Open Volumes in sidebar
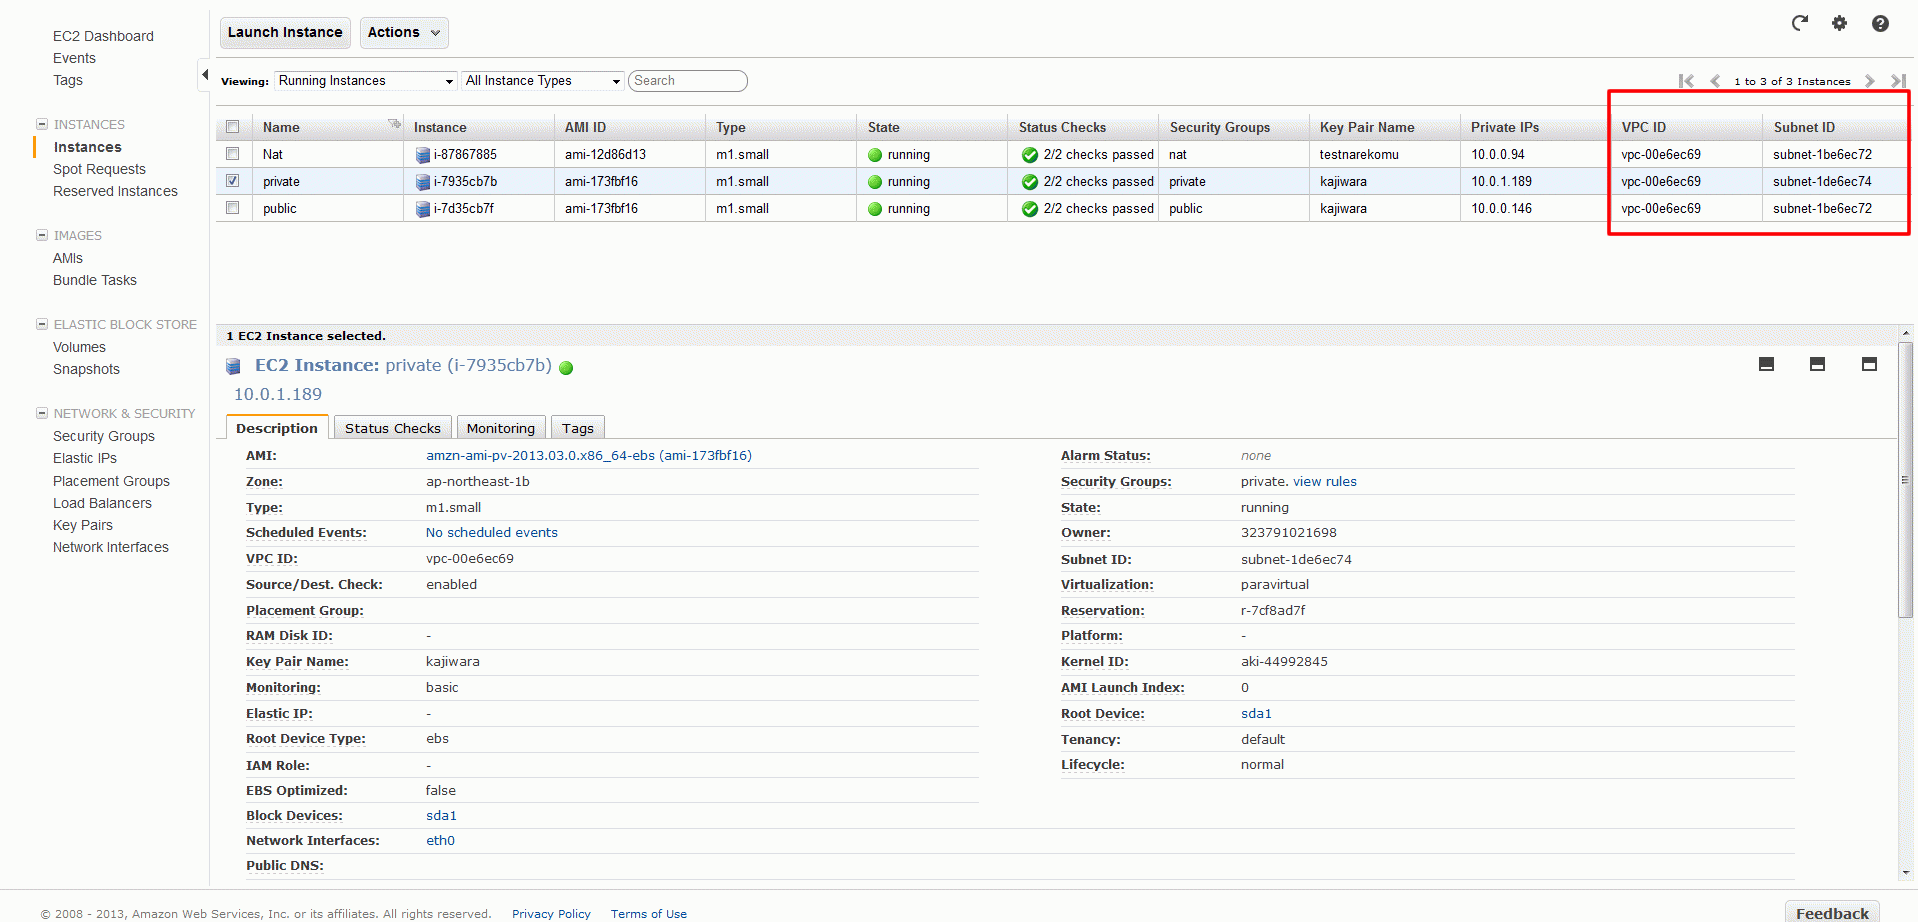 pyautogui.click(x=79, y=347)
